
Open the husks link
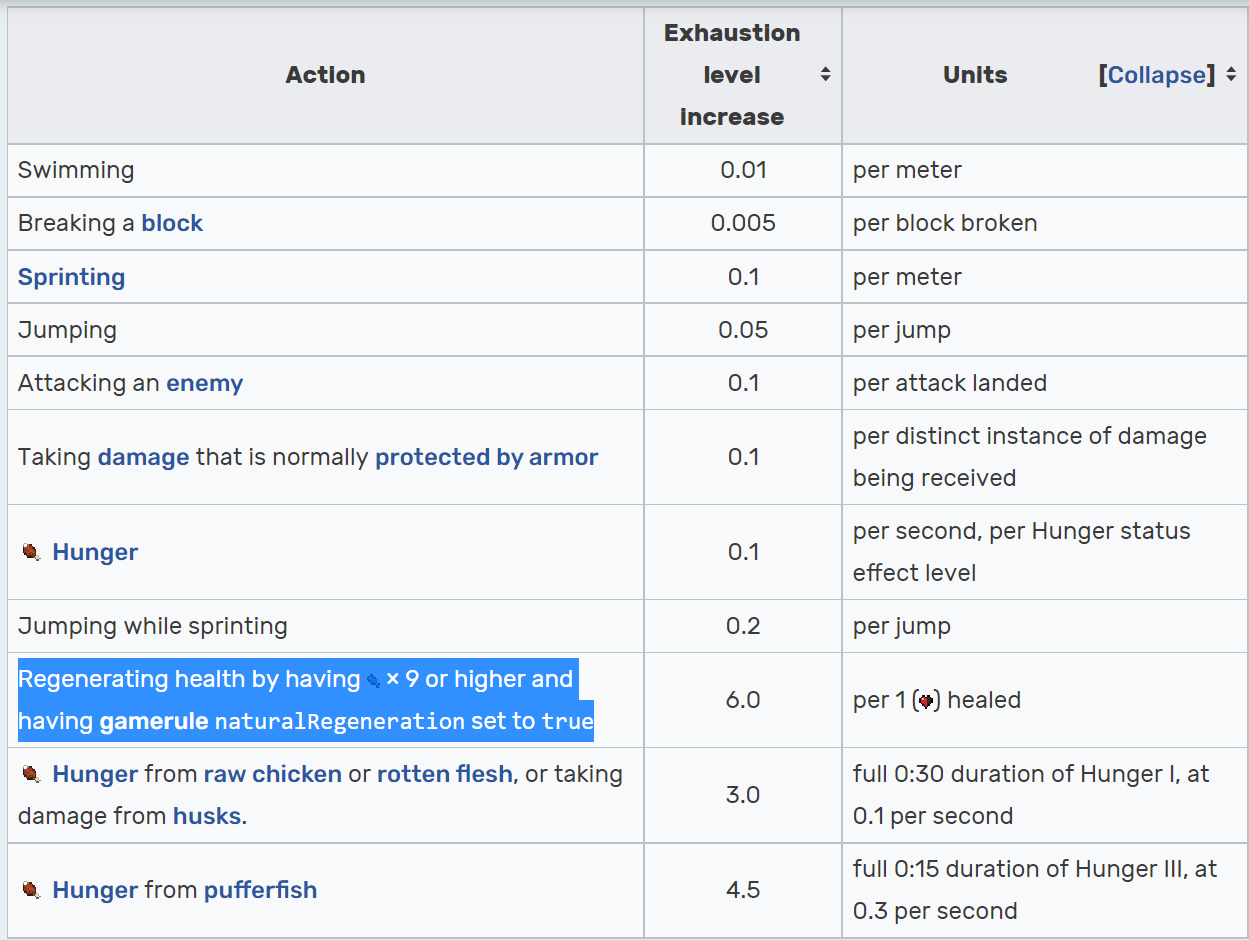pyautogui.click(x=207, y=816)
